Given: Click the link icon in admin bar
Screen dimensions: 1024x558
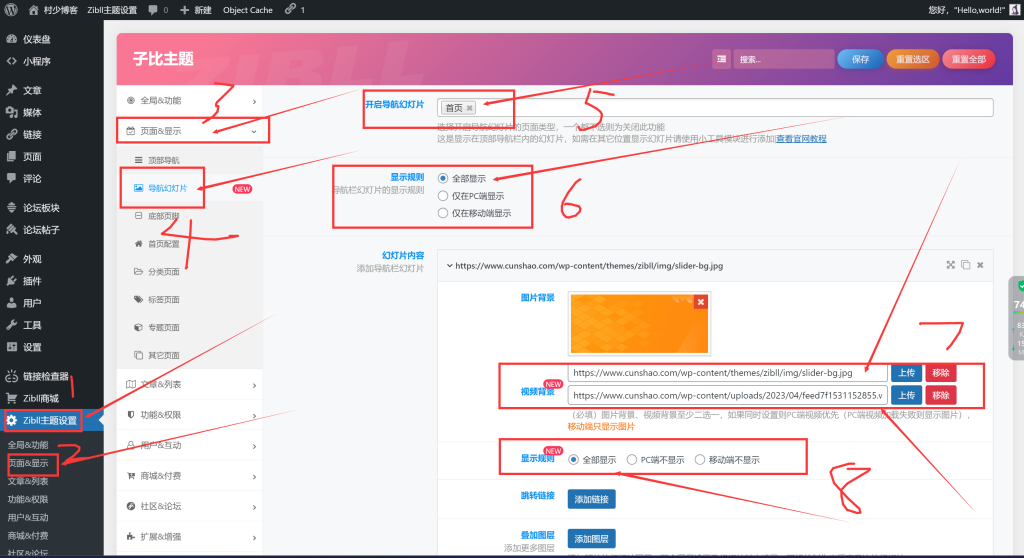Looking at the screenshot, I should tap(290, 9).
